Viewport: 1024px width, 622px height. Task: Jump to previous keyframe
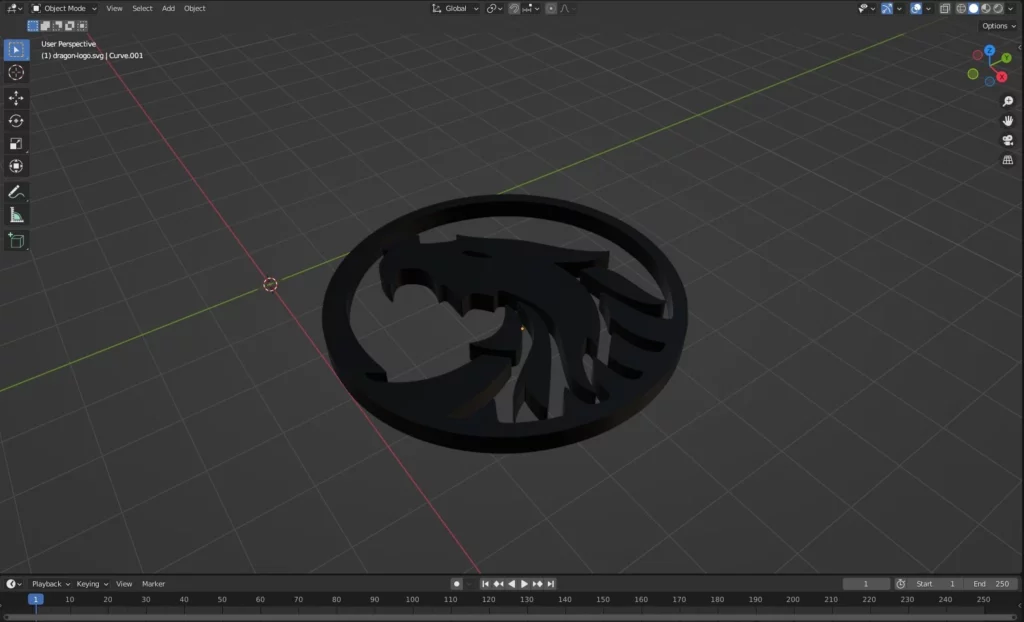tap(498, 584)
